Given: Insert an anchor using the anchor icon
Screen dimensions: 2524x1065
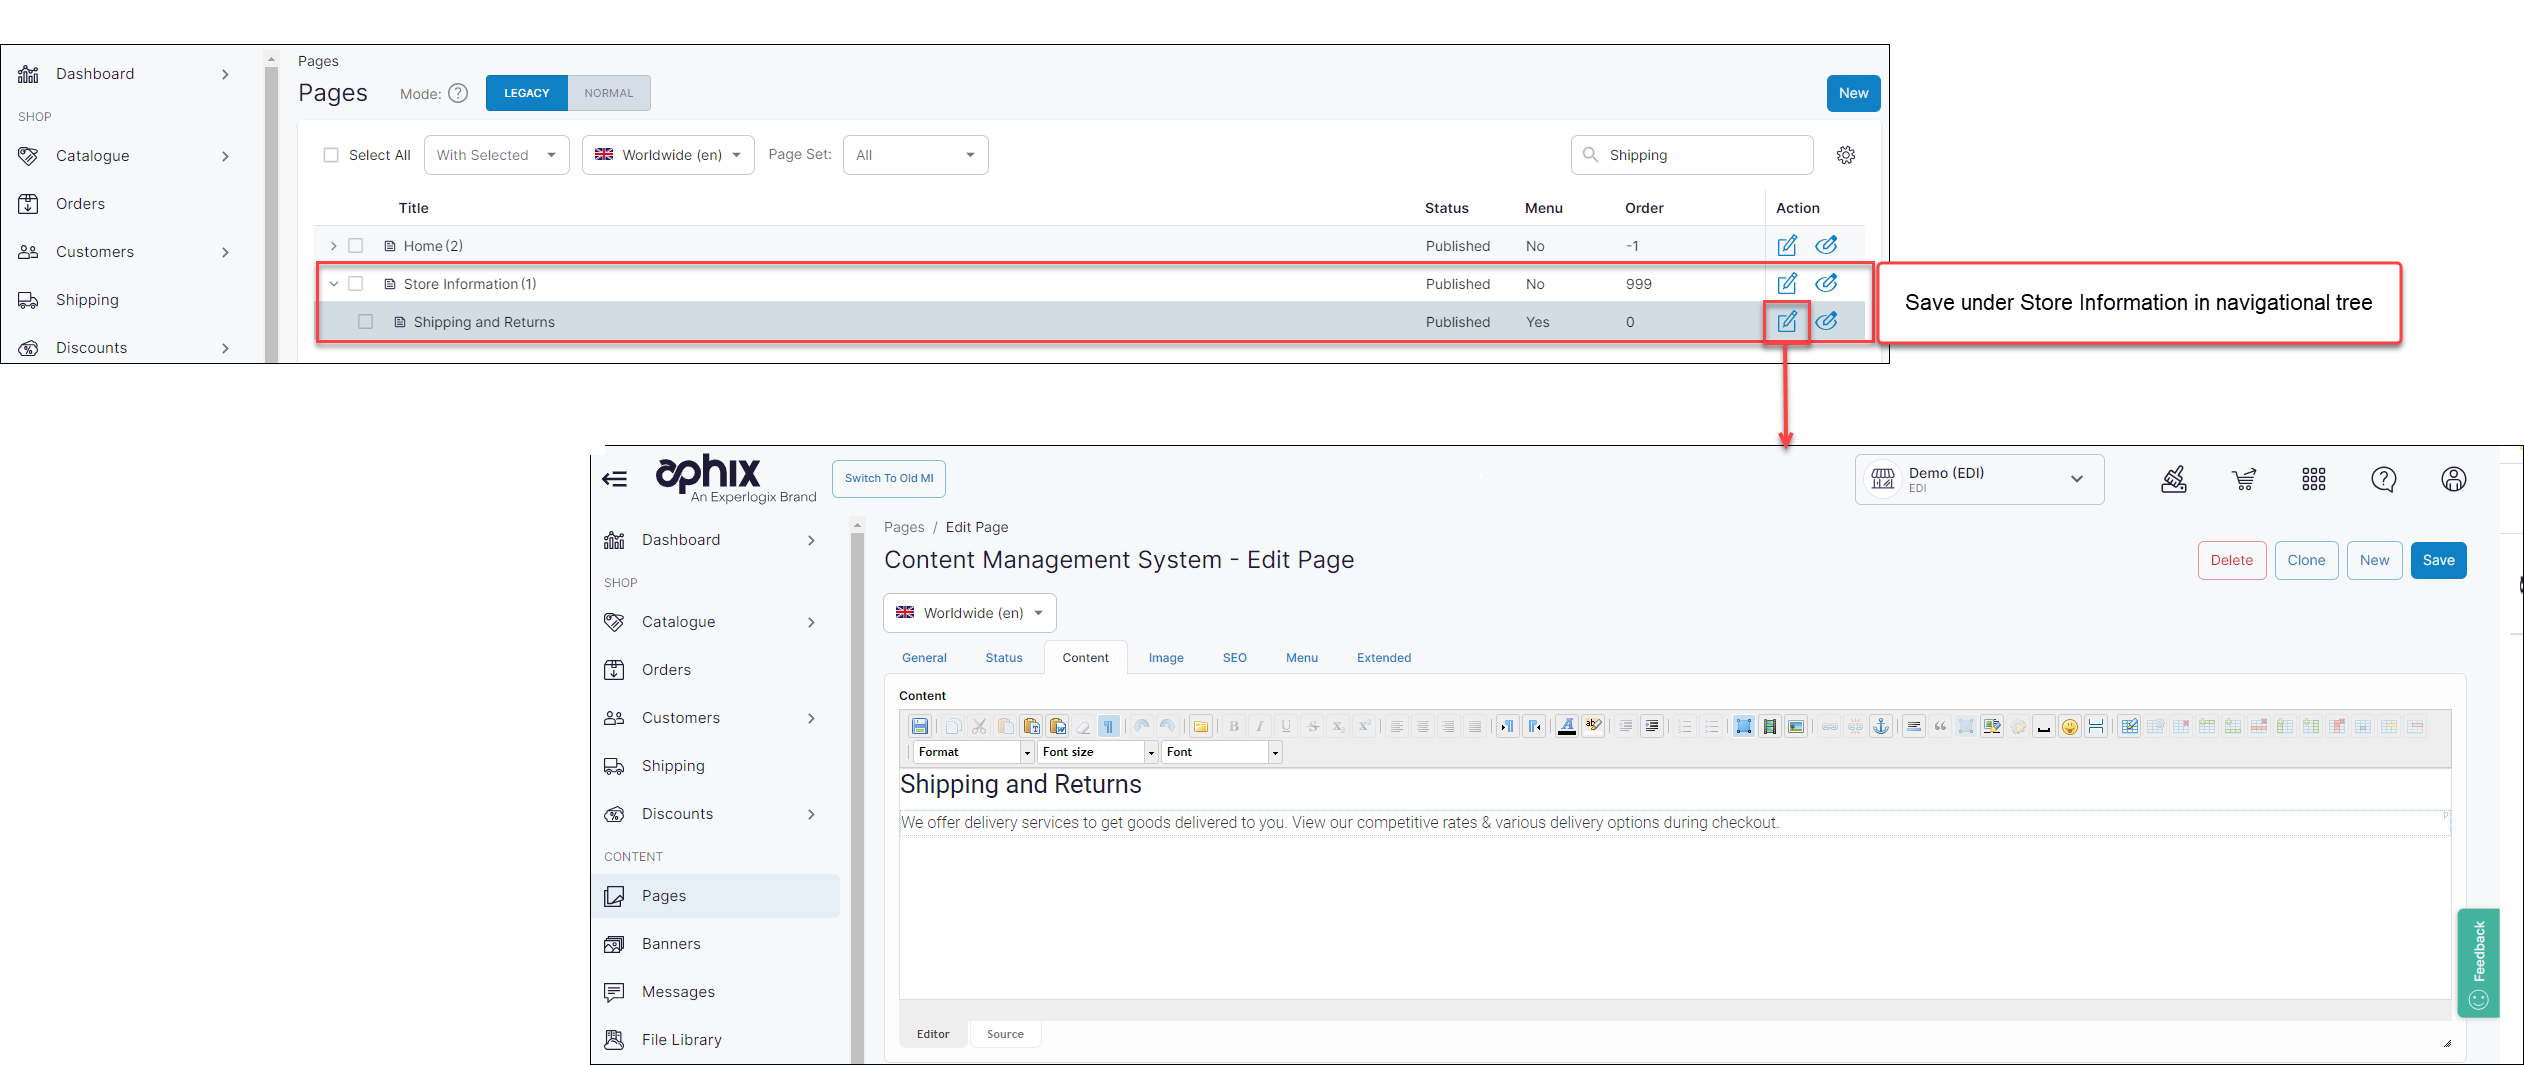Looking at the screenshot, I should [x=1880, y=726].
